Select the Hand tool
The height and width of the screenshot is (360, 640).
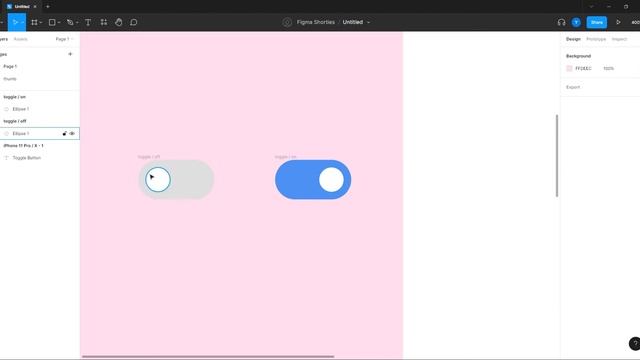pos(118,22)
